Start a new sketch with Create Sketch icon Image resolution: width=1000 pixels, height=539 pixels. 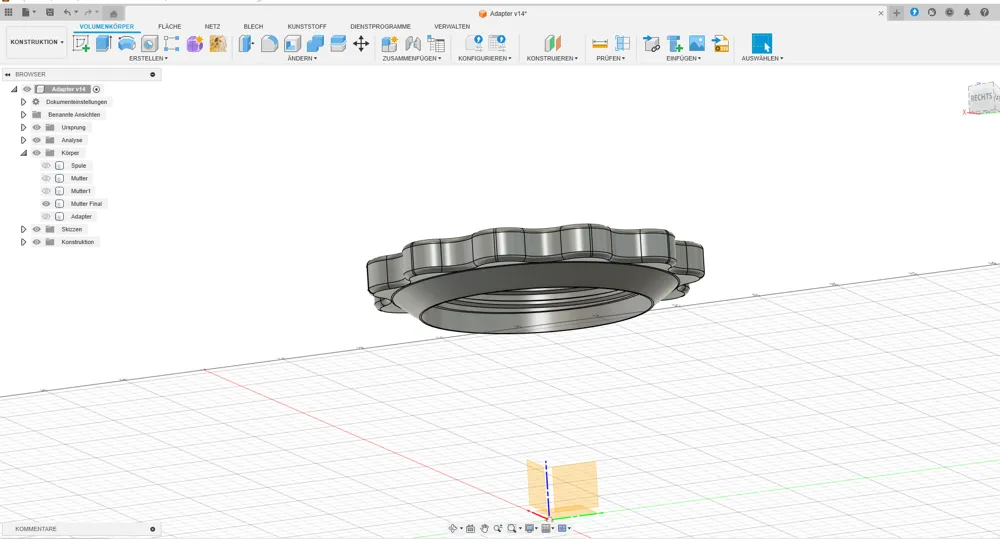[x=81, y=43]
